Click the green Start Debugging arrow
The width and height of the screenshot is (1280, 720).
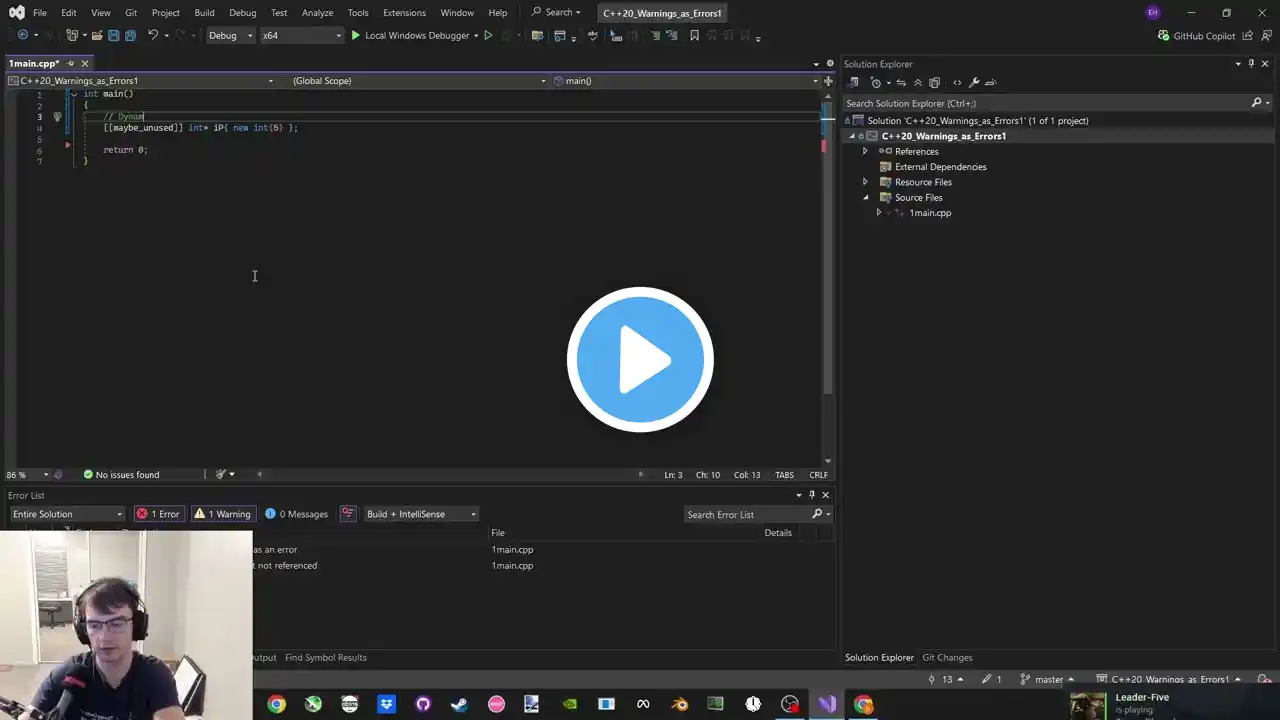355,36
